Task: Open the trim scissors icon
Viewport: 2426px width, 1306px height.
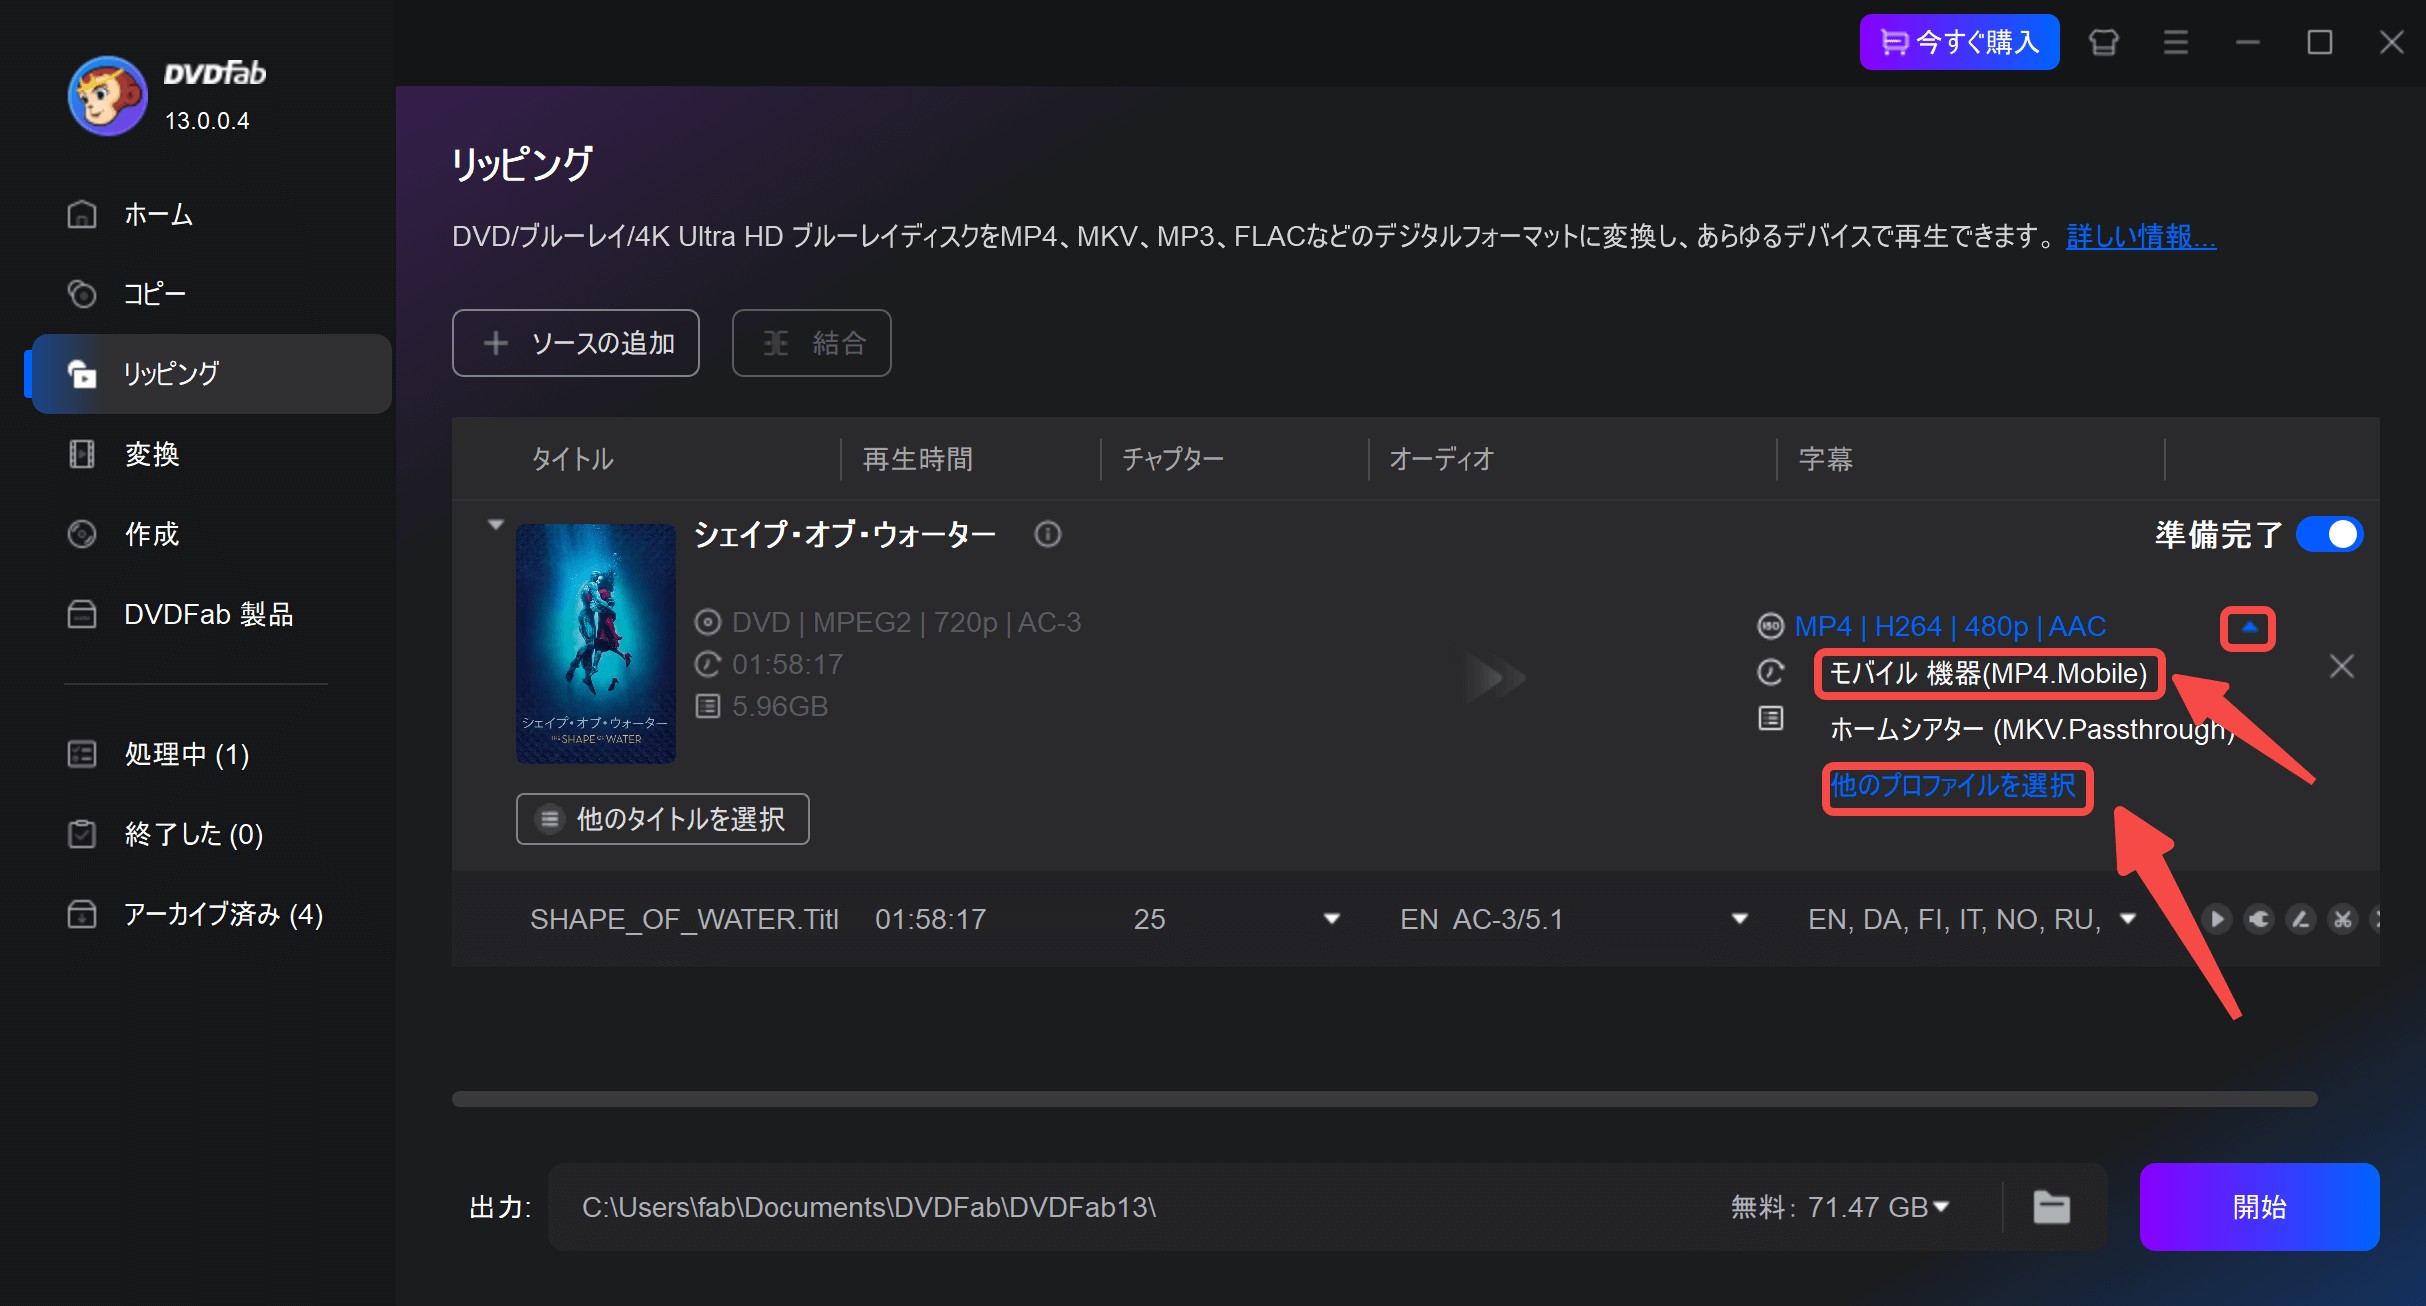Action: pyautogui.click(x=2343, y=919)
